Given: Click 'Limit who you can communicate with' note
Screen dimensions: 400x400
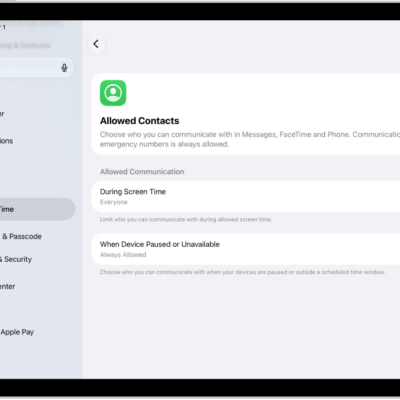Looking at the screenshot, I should 186,219.
